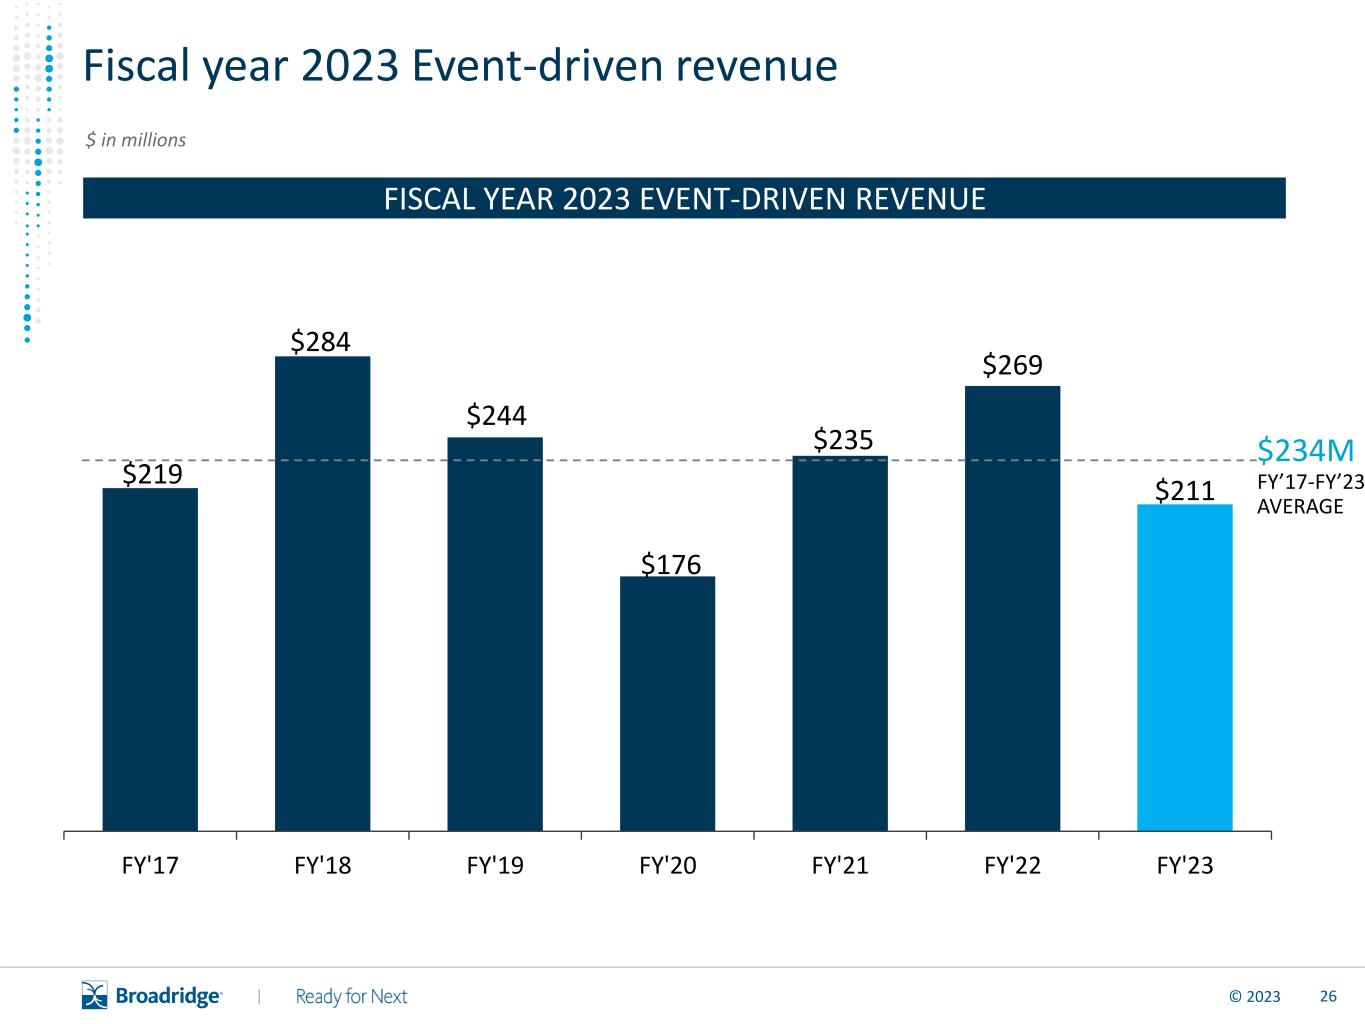
Task: Select the dark bar above the FY'21 axis label
Action: click(x=840, y=643)
